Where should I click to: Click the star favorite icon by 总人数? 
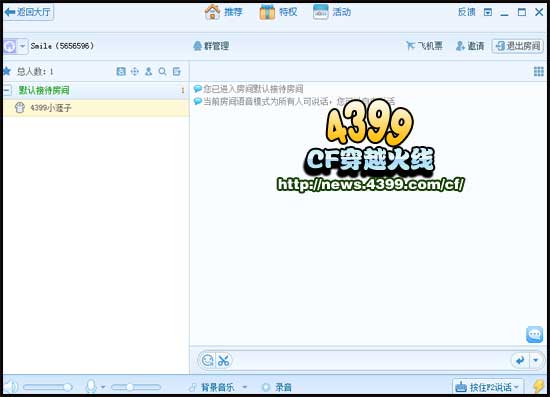(7, 72)
